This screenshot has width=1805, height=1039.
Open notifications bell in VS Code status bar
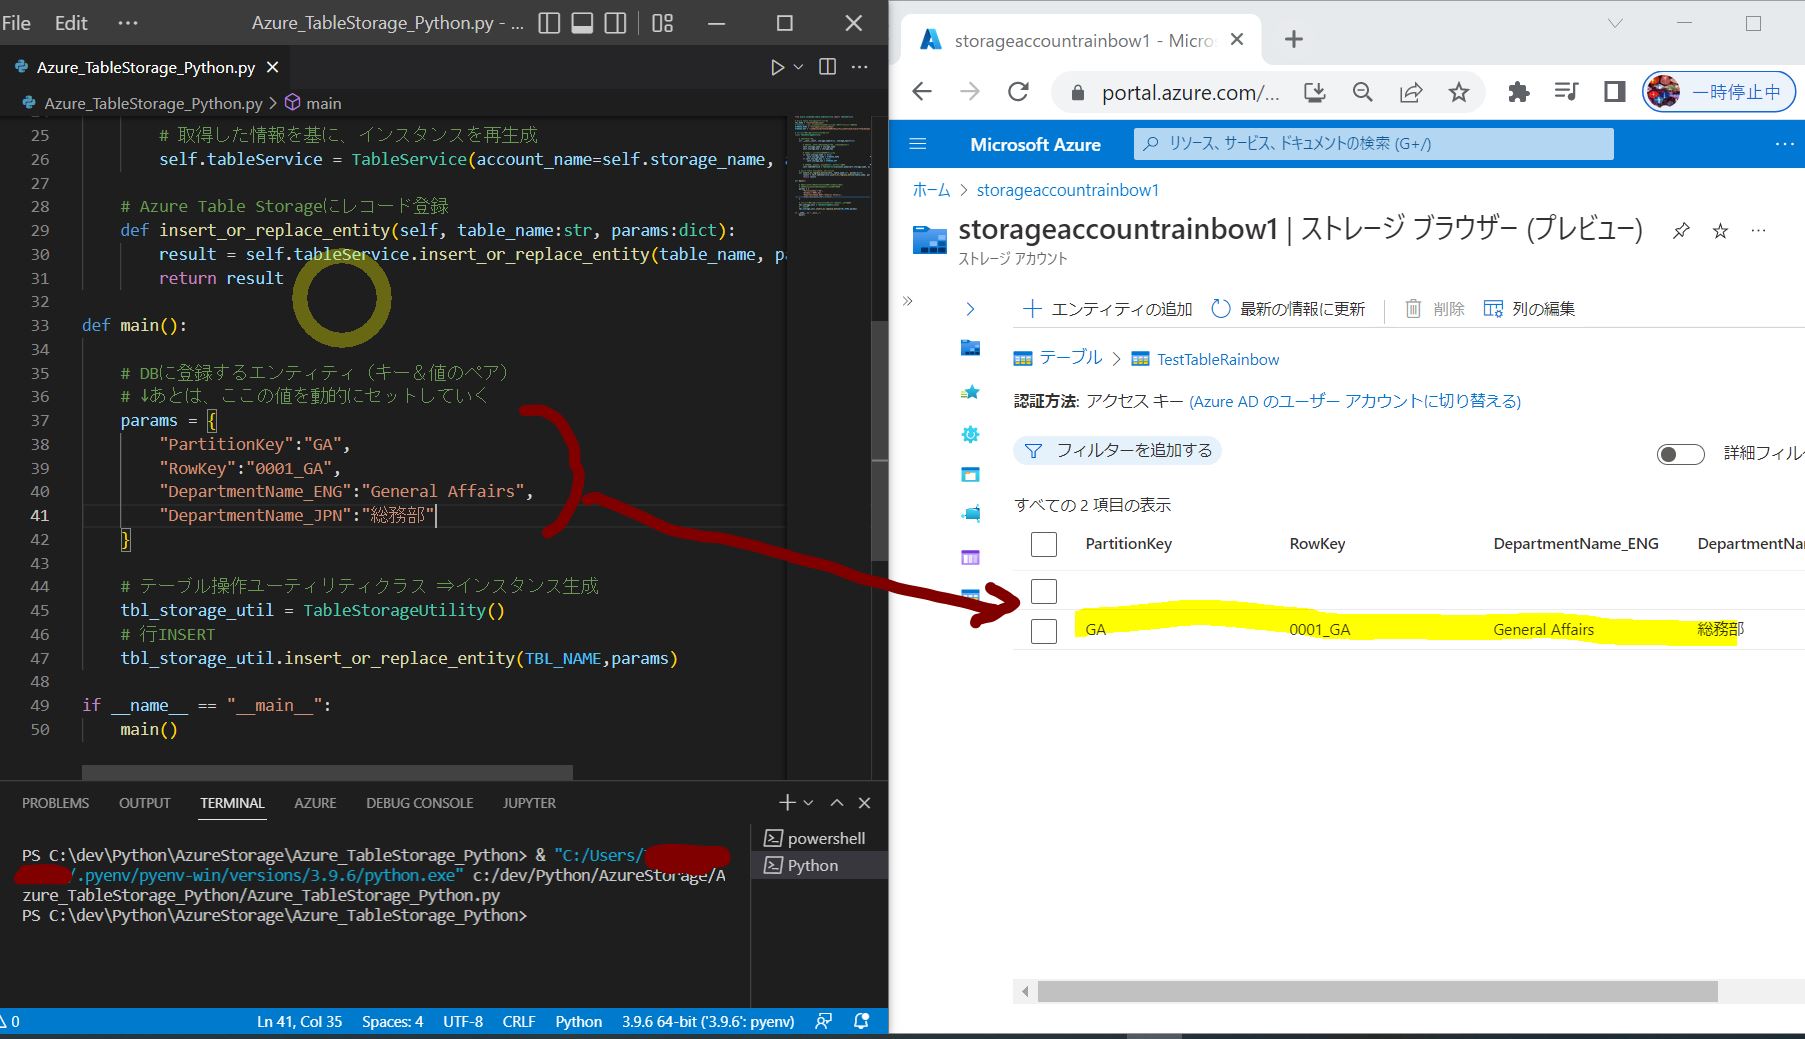[862, 1022]
